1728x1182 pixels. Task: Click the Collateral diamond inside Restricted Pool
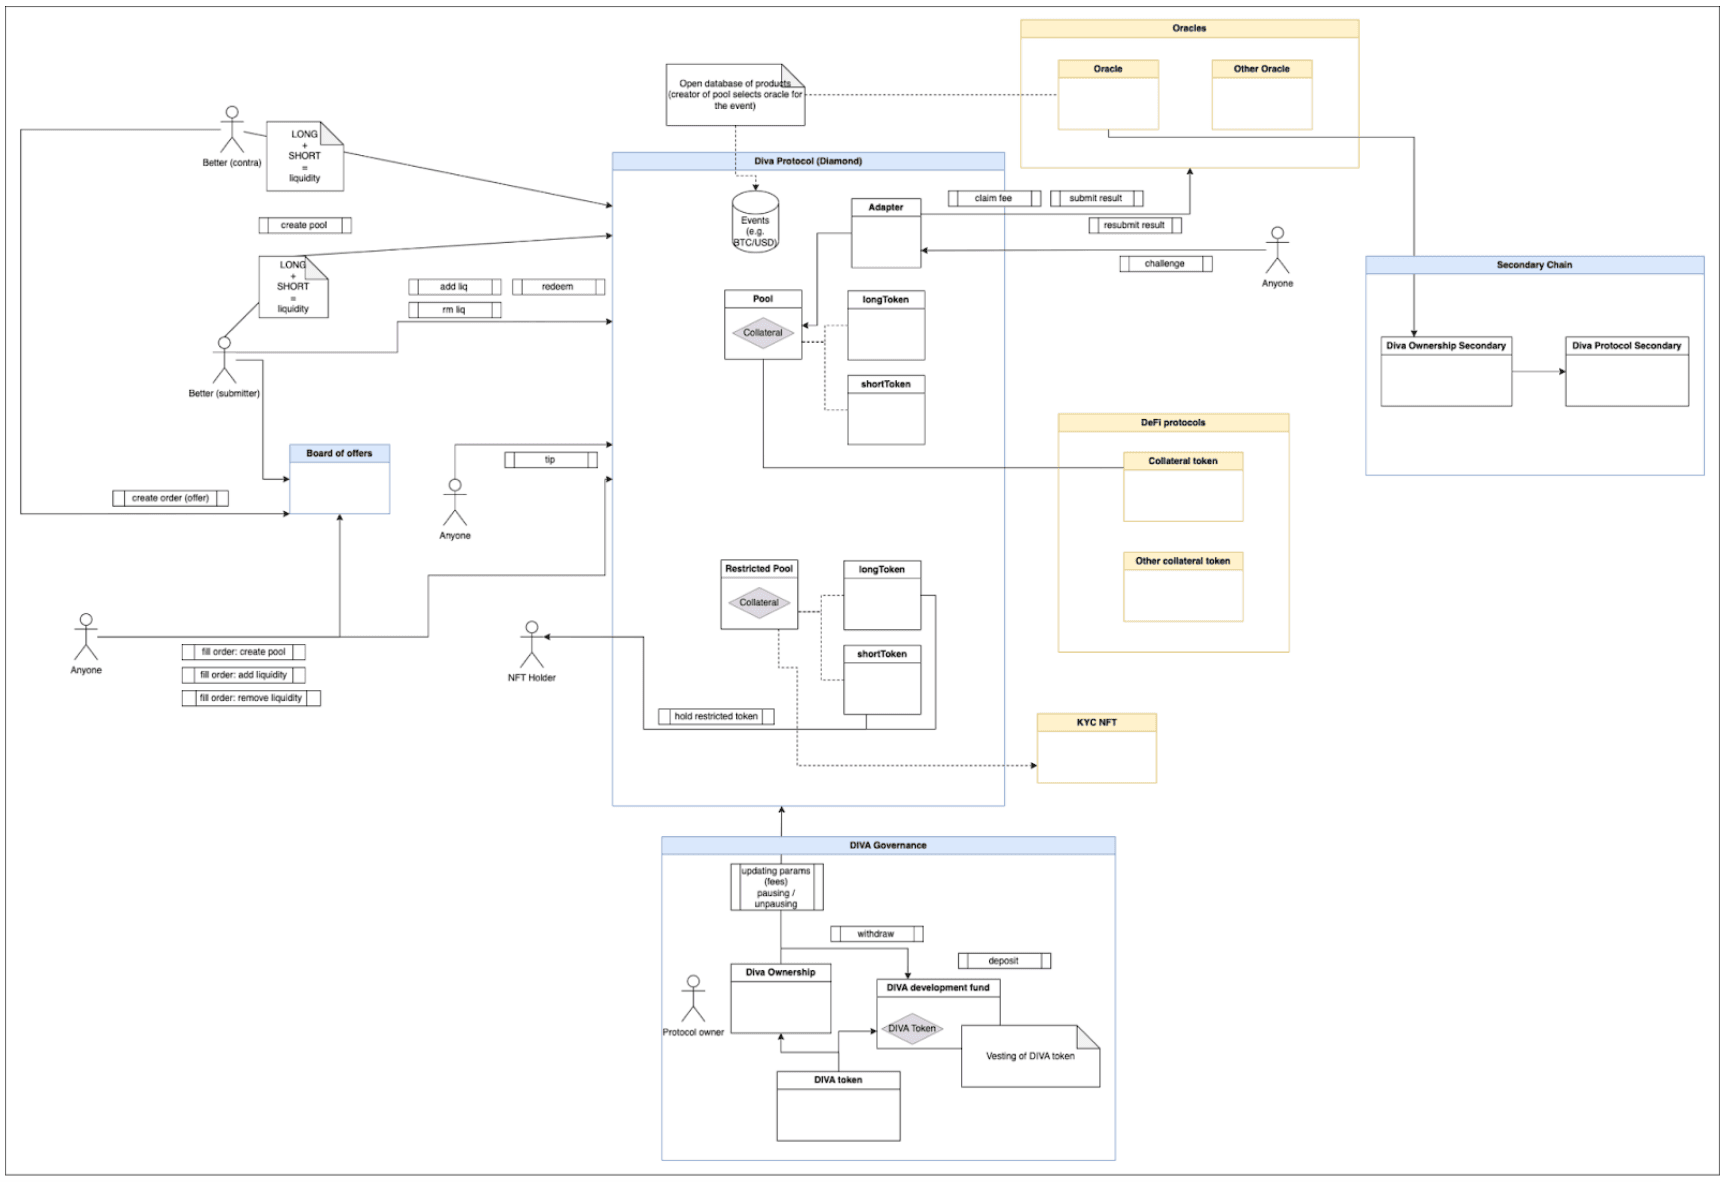(x=759, y=603)
